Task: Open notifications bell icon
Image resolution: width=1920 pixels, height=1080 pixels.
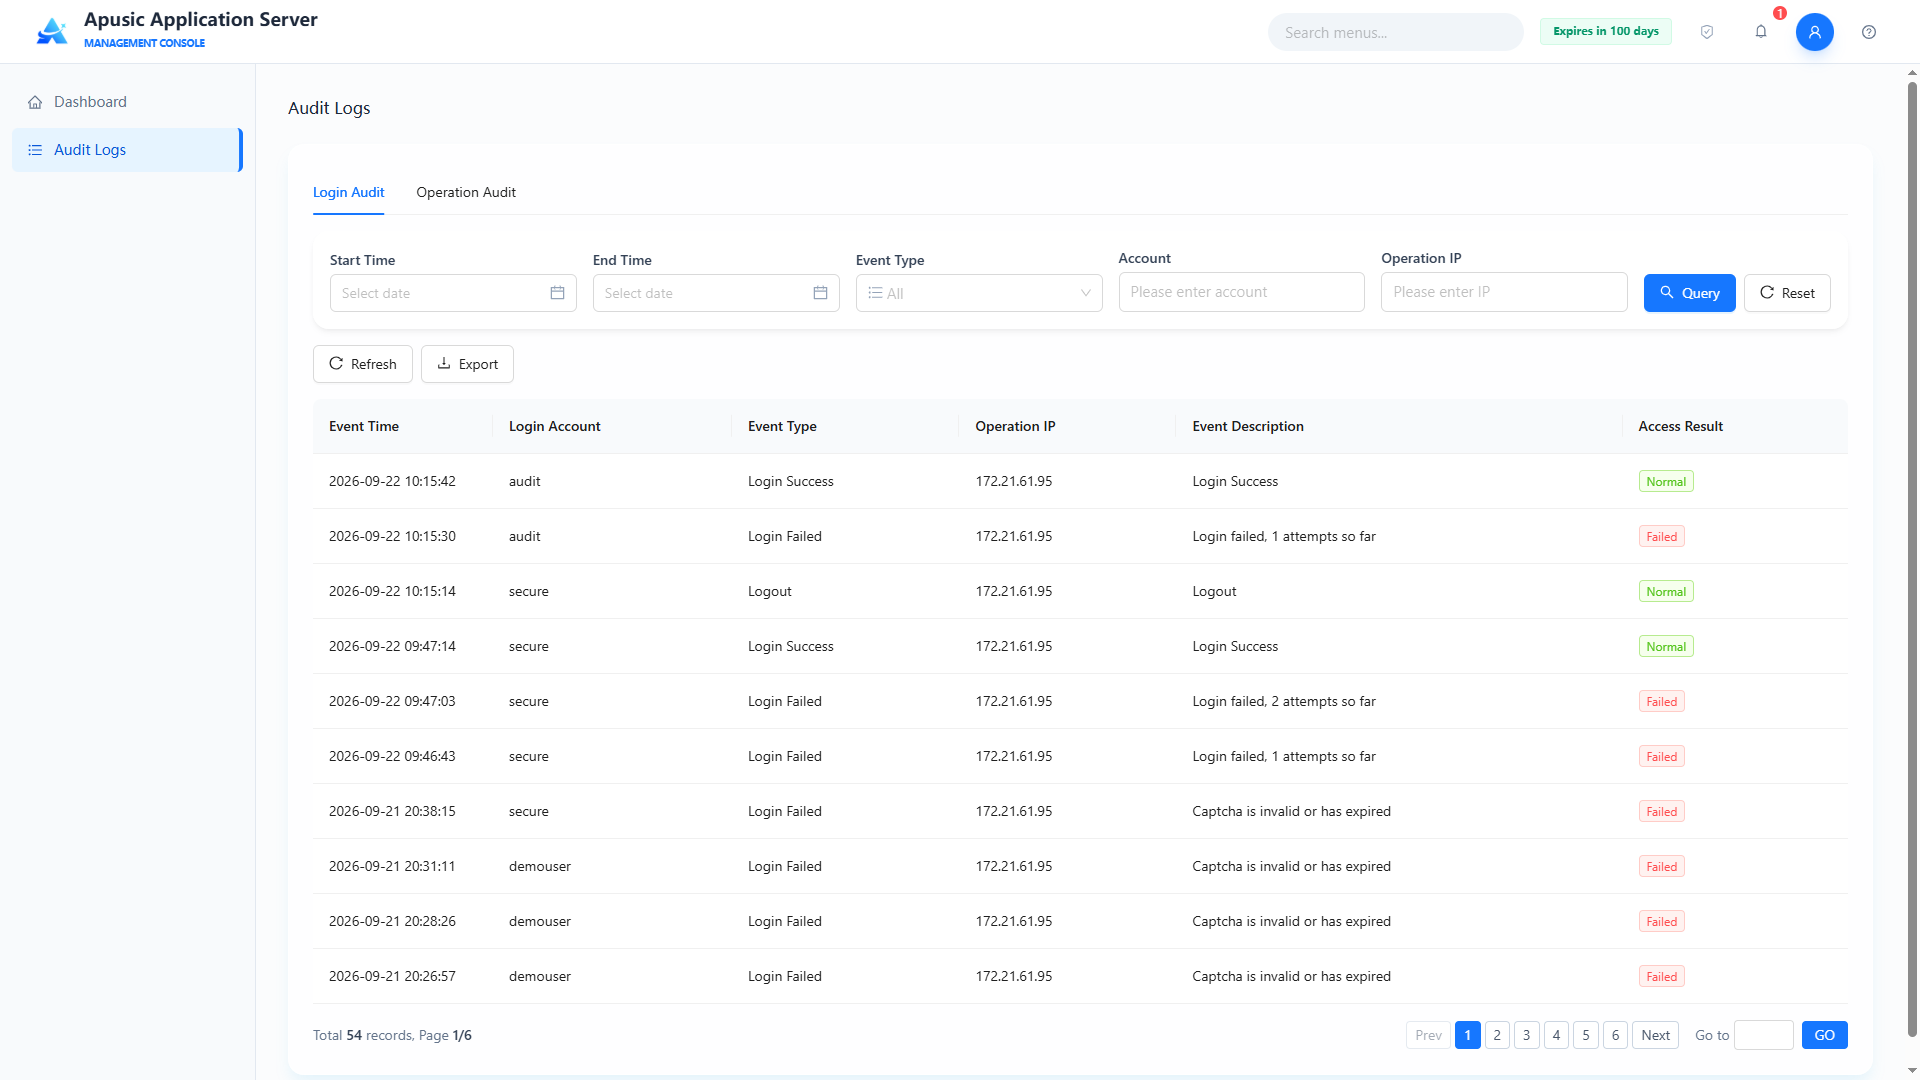Action: click(1761, 32)
